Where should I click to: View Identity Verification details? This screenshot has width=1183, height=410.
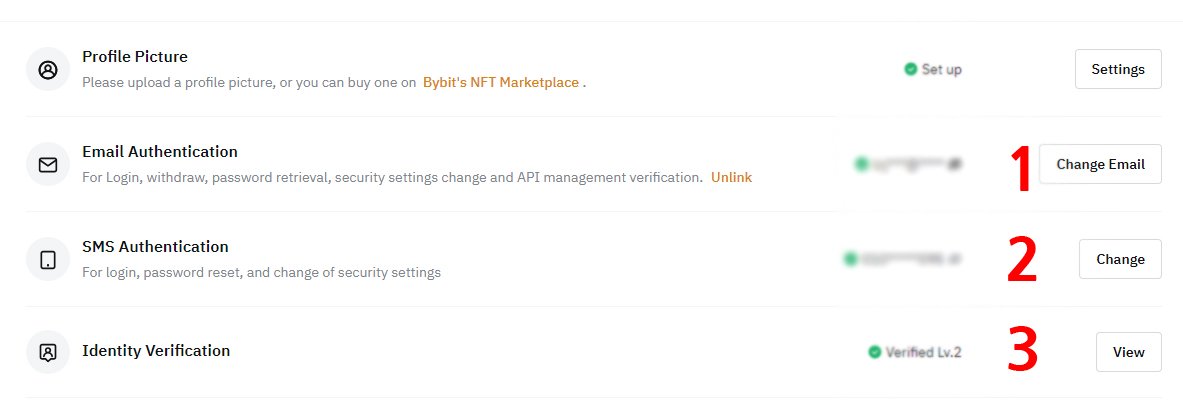pos(1129,352)
